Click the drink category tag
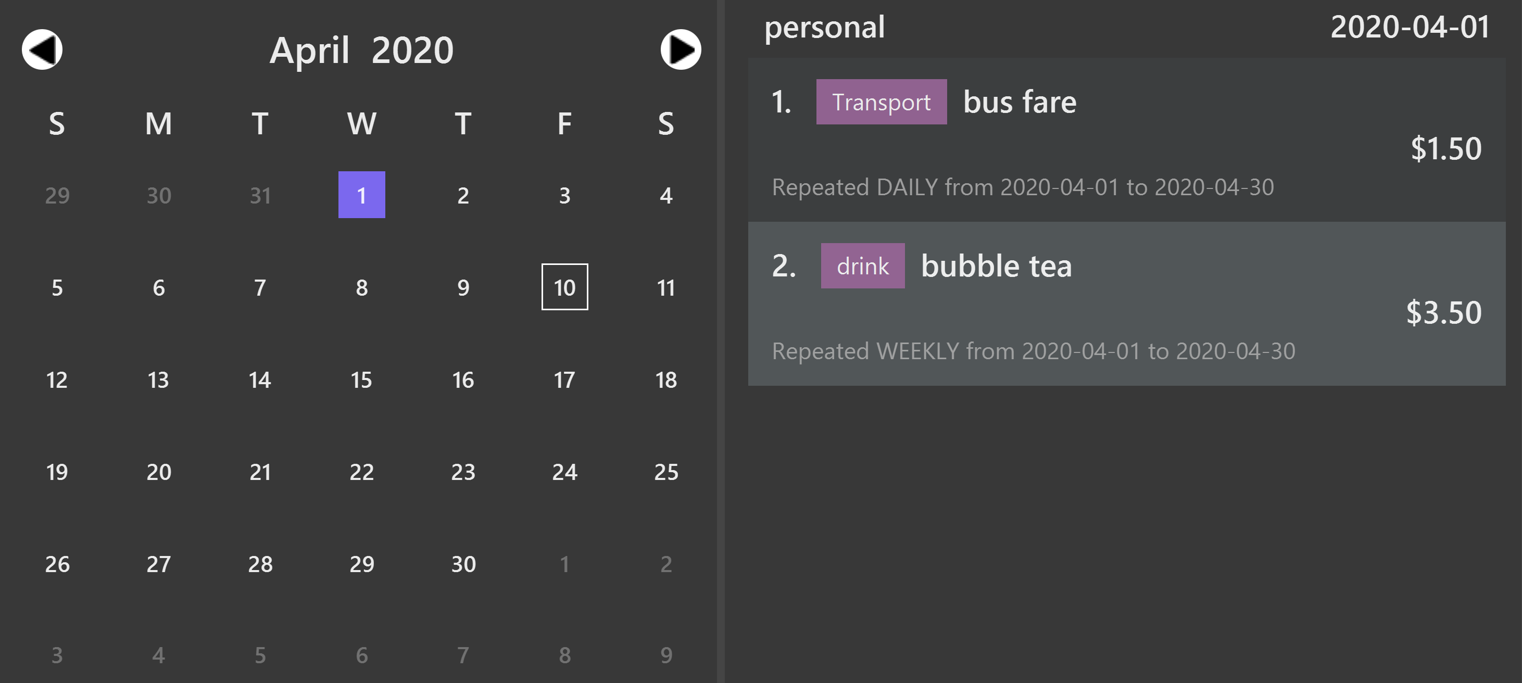The width and height of the screenshot is (1522, 683). coord(862,266)
